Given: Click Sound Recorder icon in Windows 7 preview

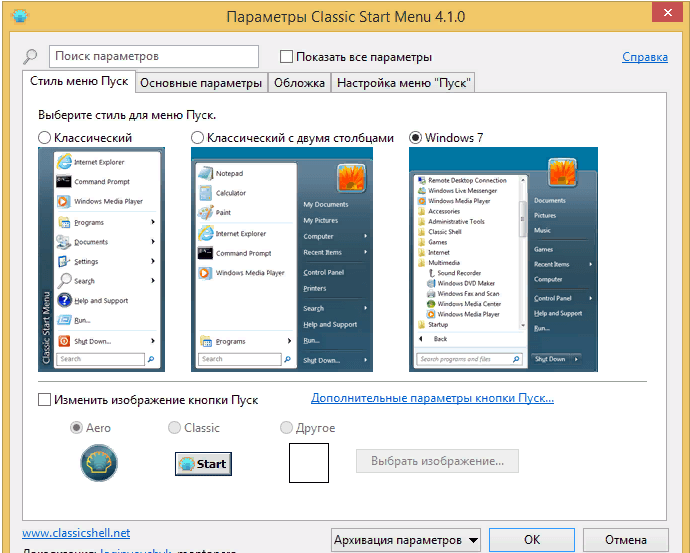Looking at the screenshot, I should pos(431,273).
